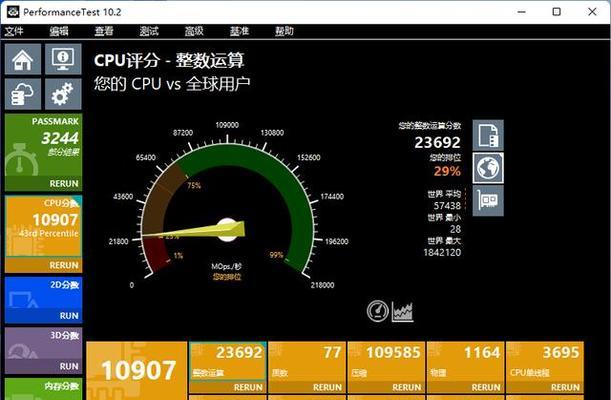The width and height of the screenshot is (611, 400).
Task: Open the 测试 menu
Action: (x=149, y=31)
